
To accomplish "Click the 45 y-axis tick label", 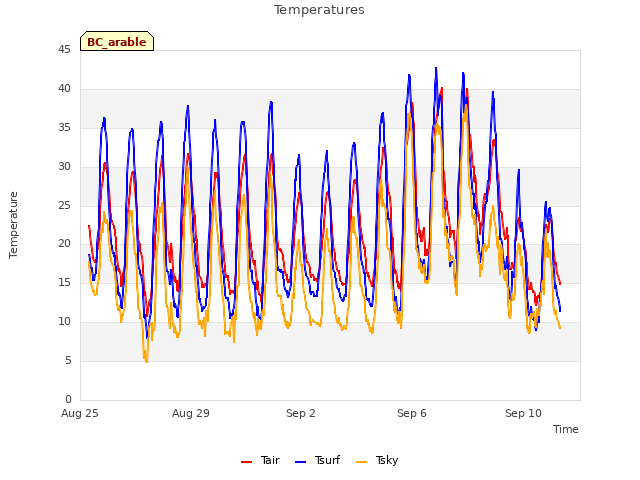I will (64, 50).
